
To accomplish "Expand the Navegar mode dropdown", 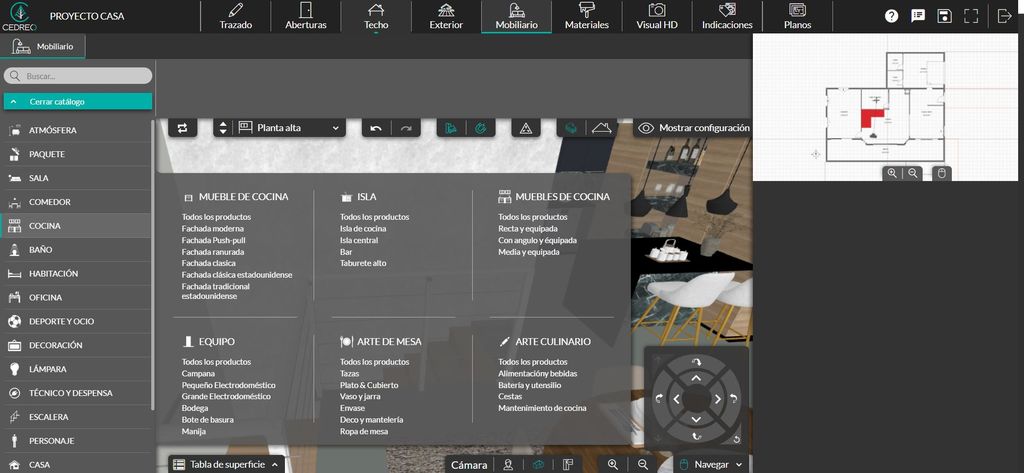I will click(710, 464).
